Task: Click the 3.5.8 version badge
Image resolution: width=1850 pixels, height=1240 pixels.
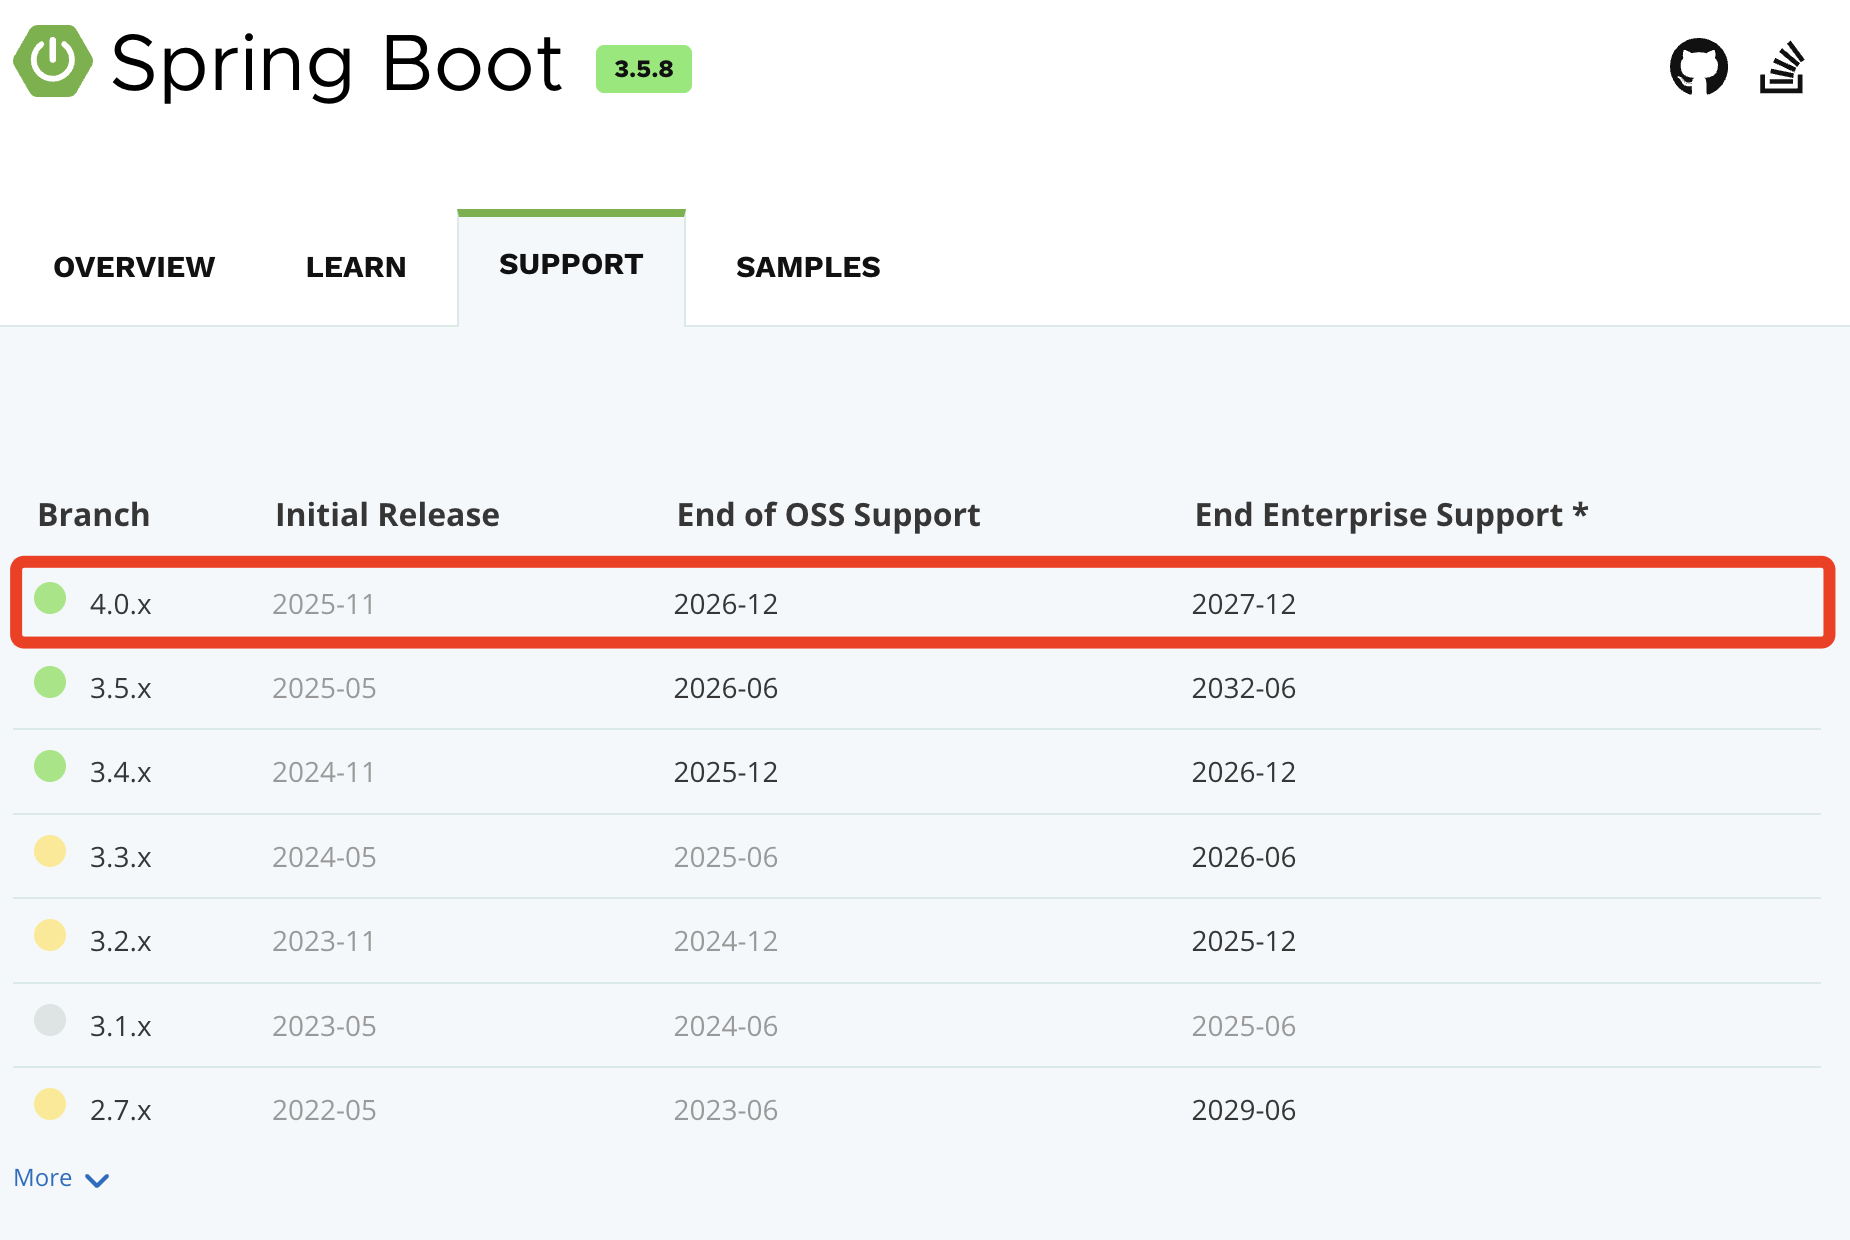Action: coord(643,69)
